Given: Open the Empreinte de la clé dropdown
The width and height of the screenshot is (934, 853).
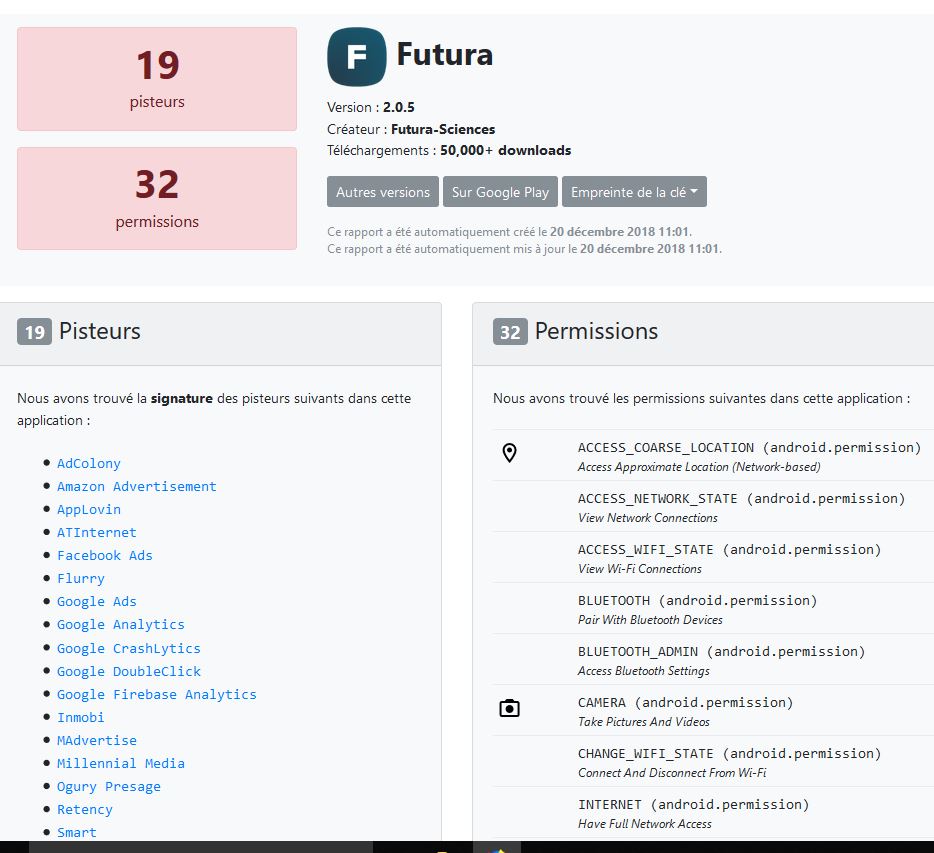Looking at the screenshot, I should (x=634, y=192).
